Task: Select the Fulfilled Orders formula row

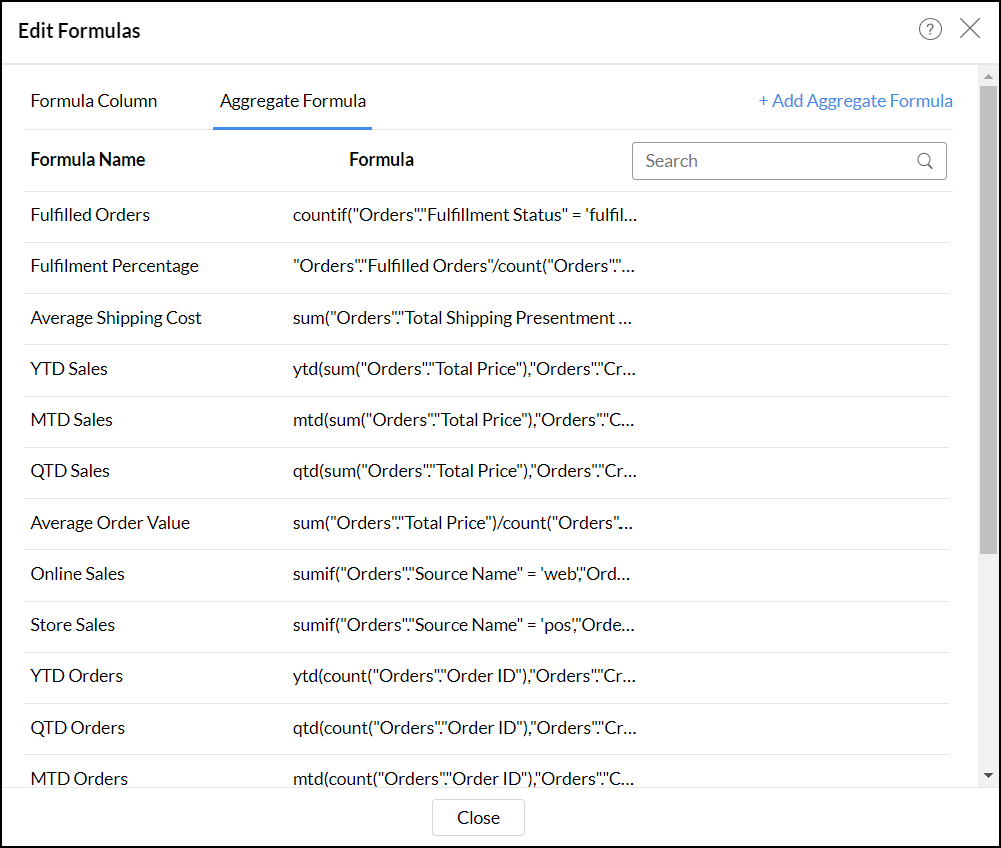Action: point(90,215)
